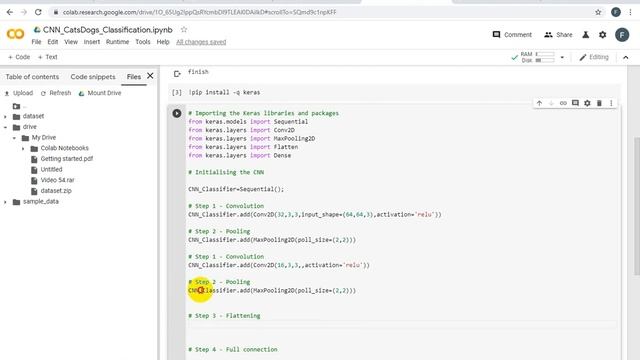Screen dimensions: 640x360
Task: Select the Colab Notebooks folder
Action: pyautogui.click(x=60, y=148)
